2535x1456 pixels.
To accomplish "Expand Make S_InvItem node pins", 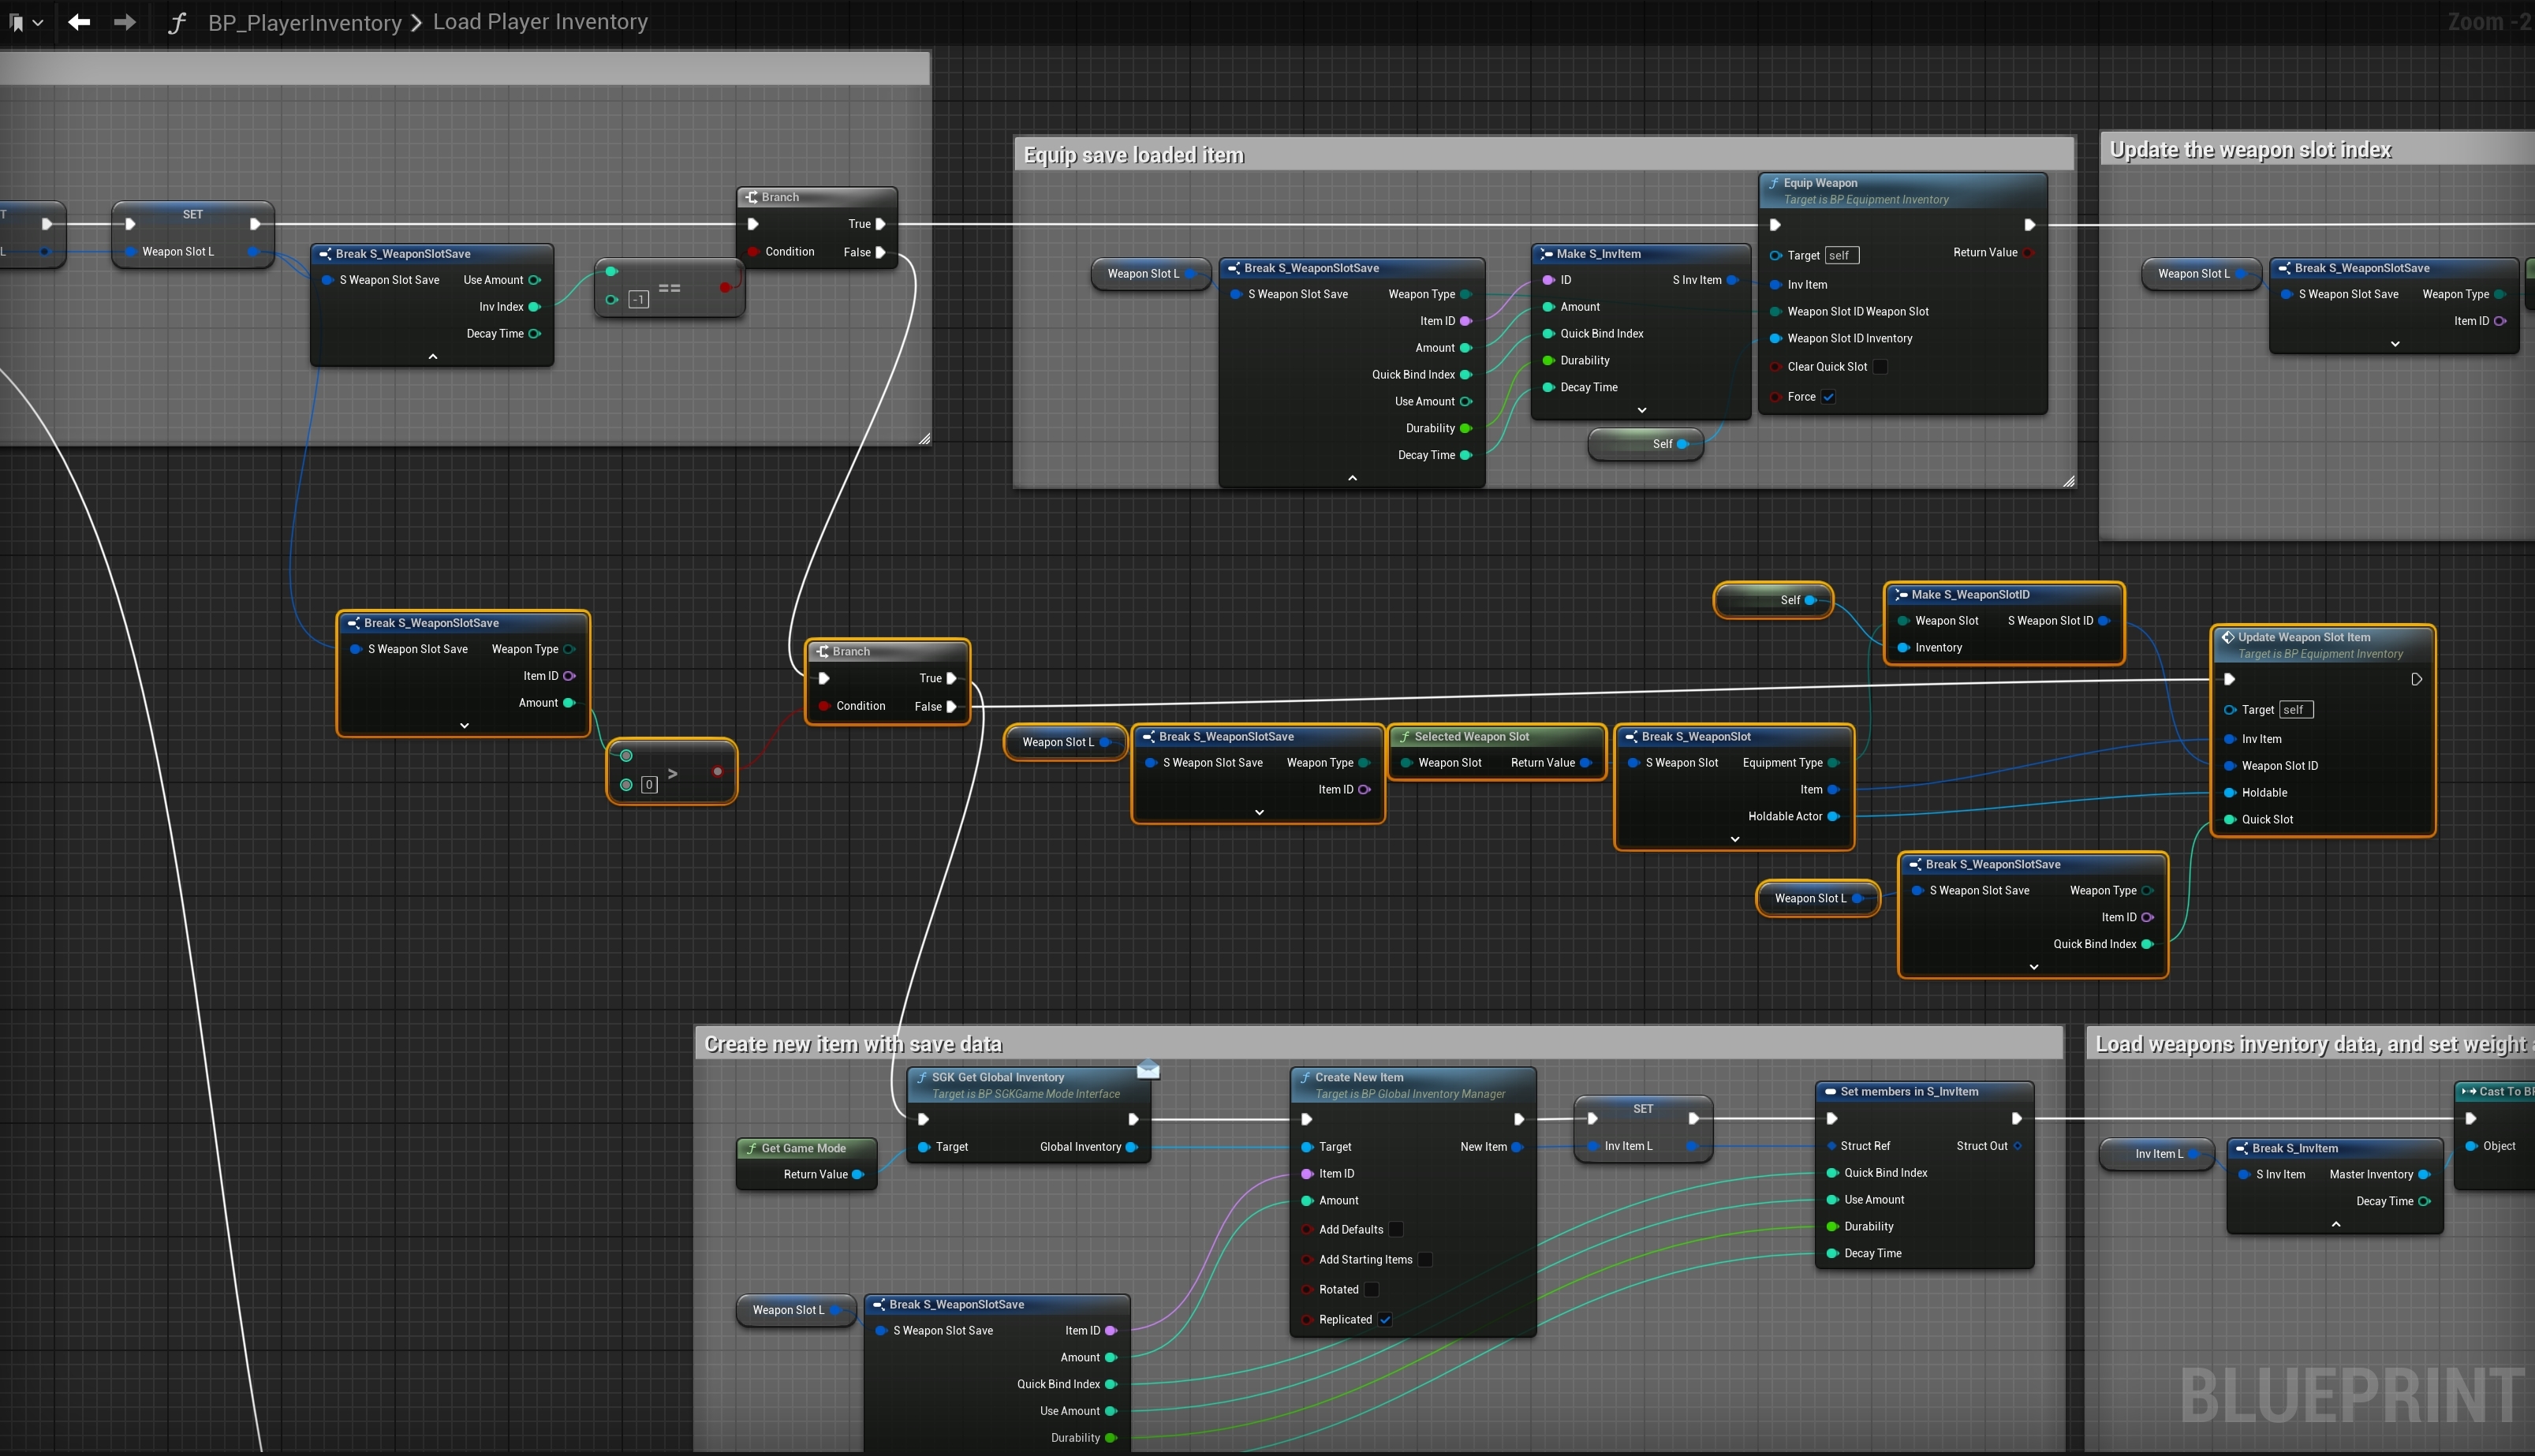I will coord(1641,410).
